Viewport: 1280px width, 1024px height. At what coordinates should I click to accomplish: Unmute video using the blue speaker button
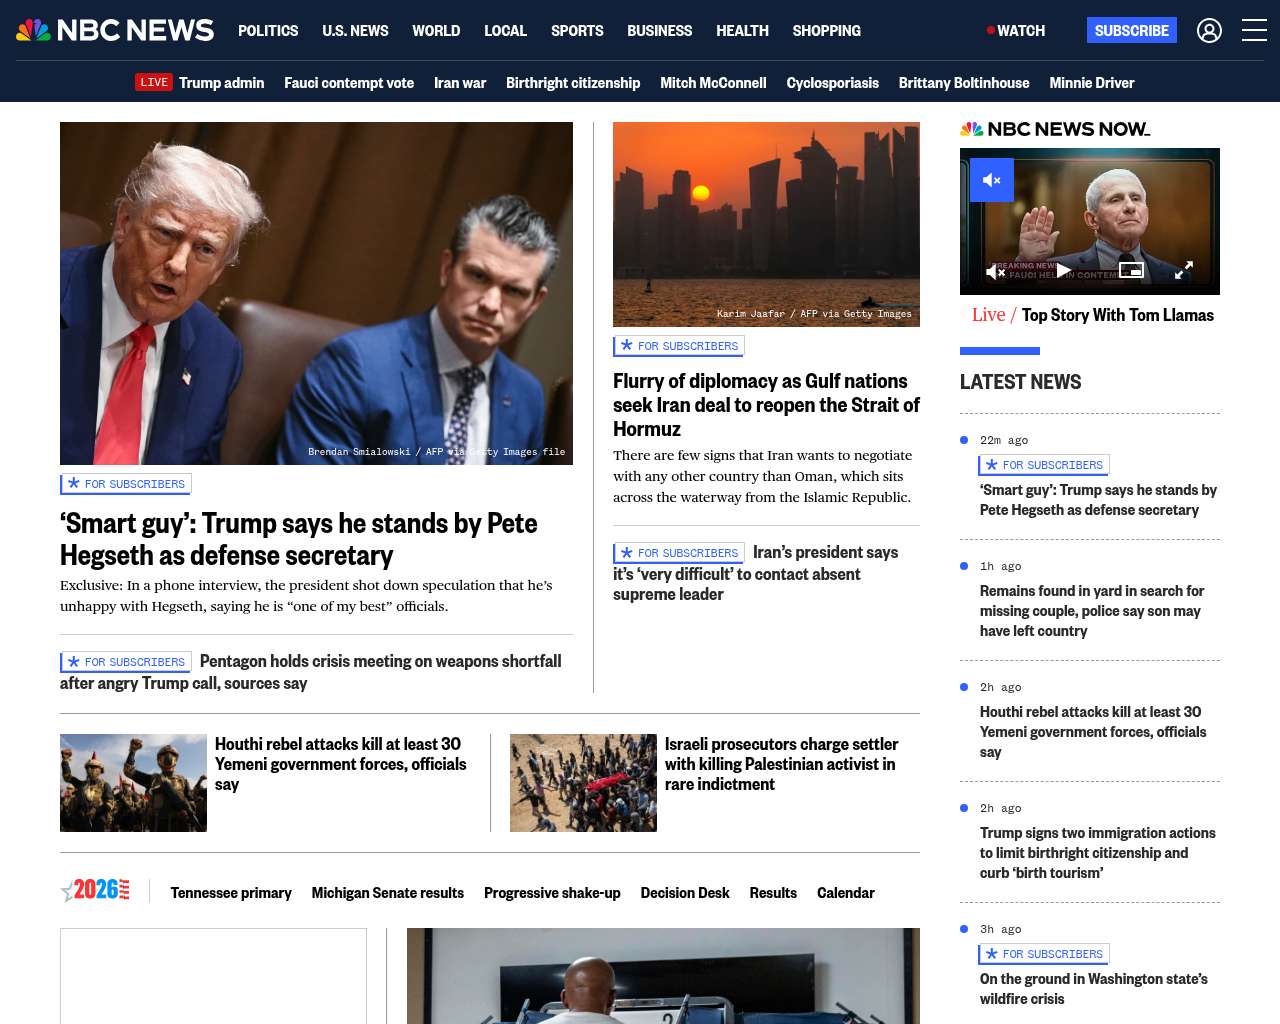point(992,180)
